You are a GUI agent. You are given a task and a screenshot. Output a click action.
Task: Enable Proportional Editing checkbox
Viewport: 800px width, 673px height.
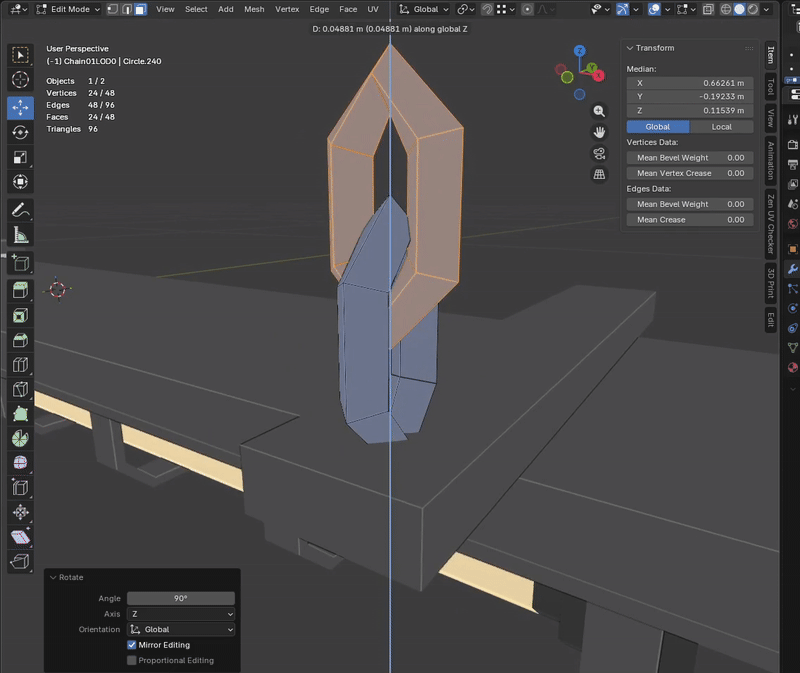pos(132,660)
